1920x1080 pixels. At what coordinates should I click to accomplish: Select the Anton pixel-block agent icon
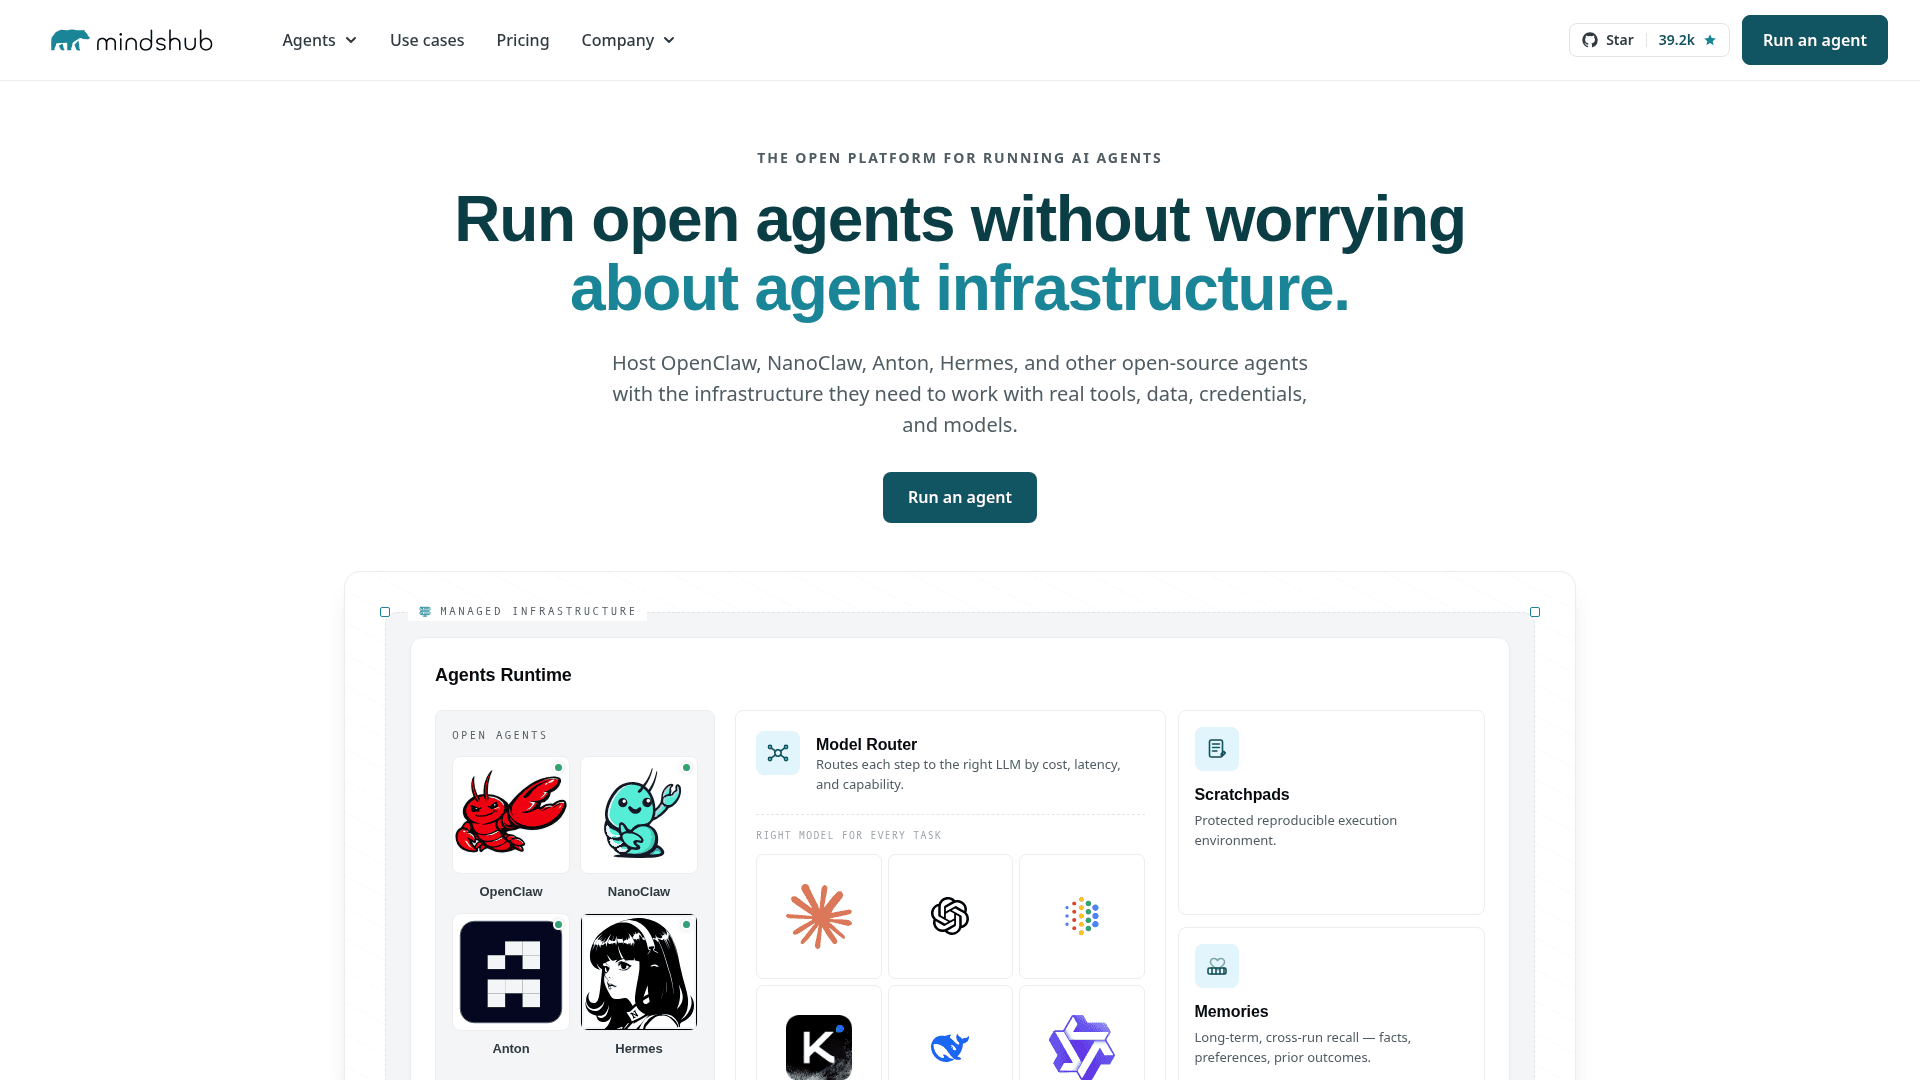pos(511,972)
